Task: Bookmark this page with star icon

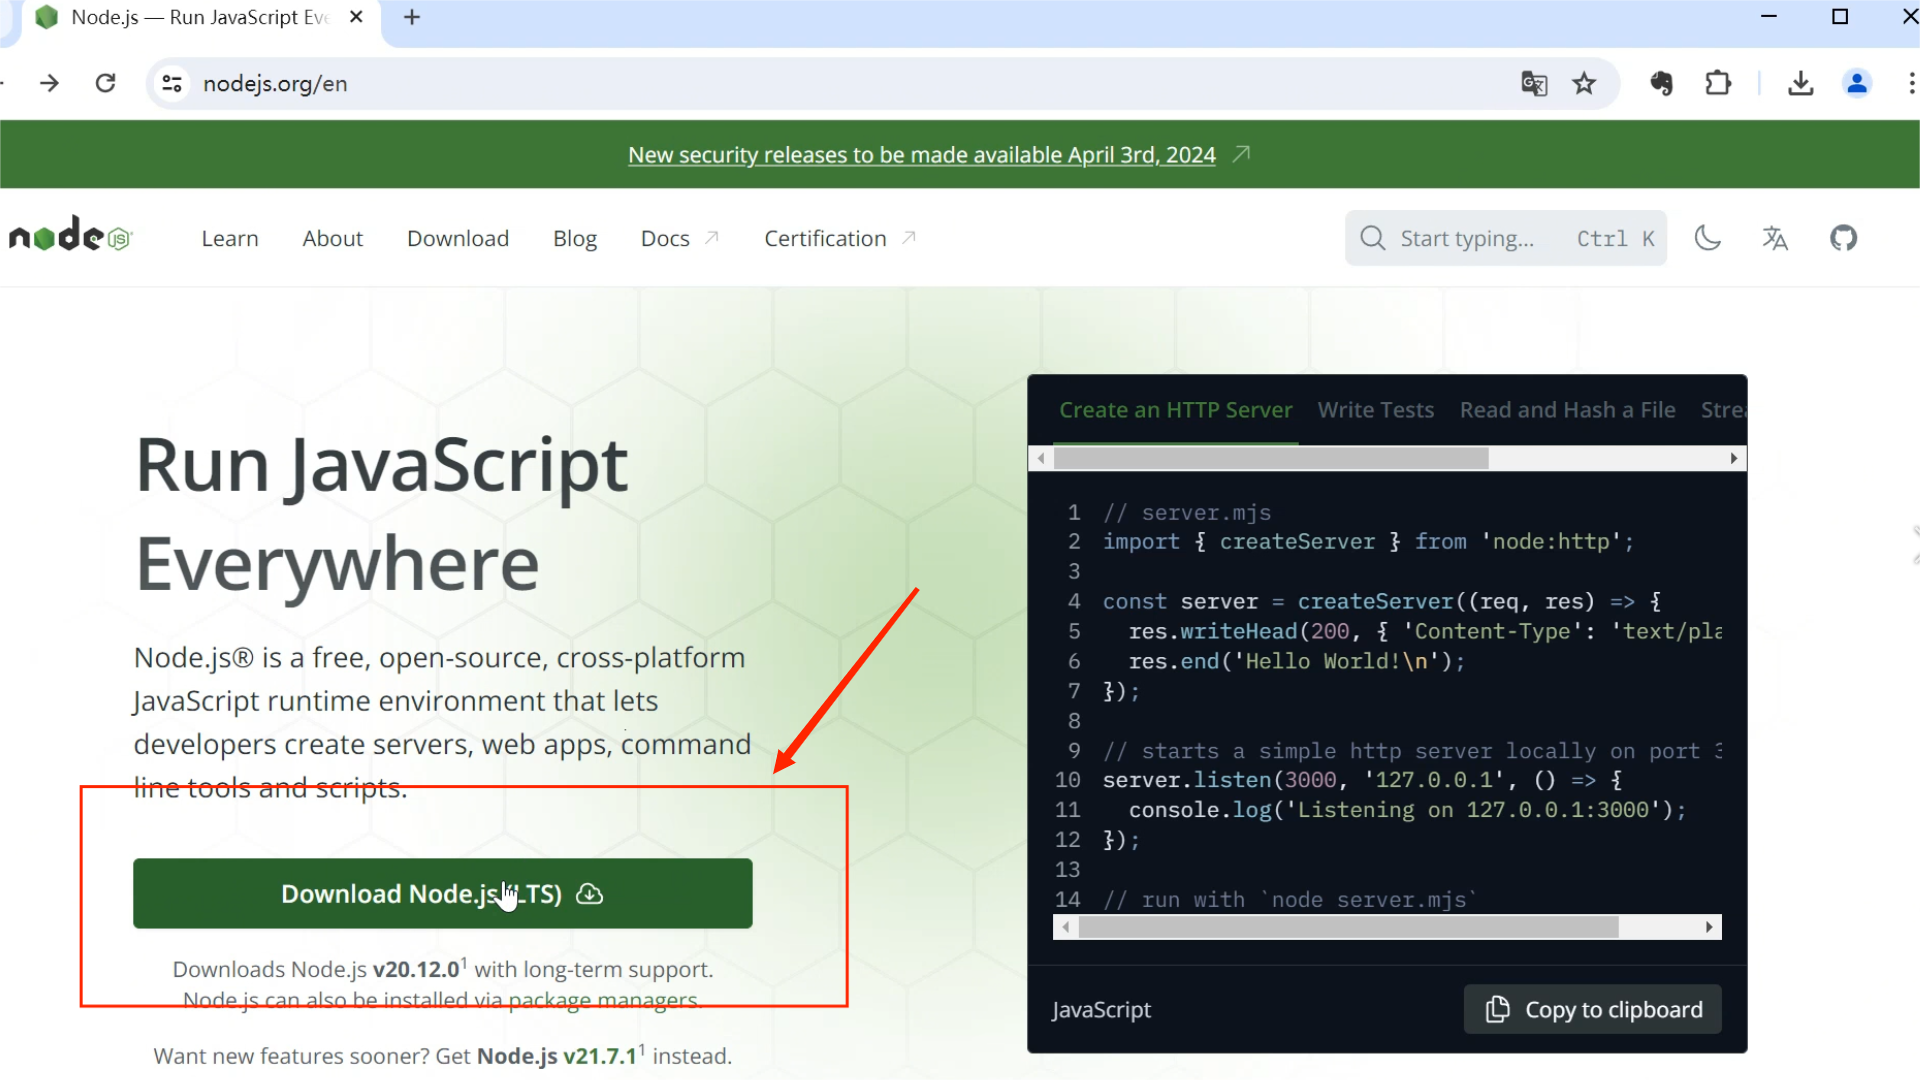Action: [x=1584, y=83]
